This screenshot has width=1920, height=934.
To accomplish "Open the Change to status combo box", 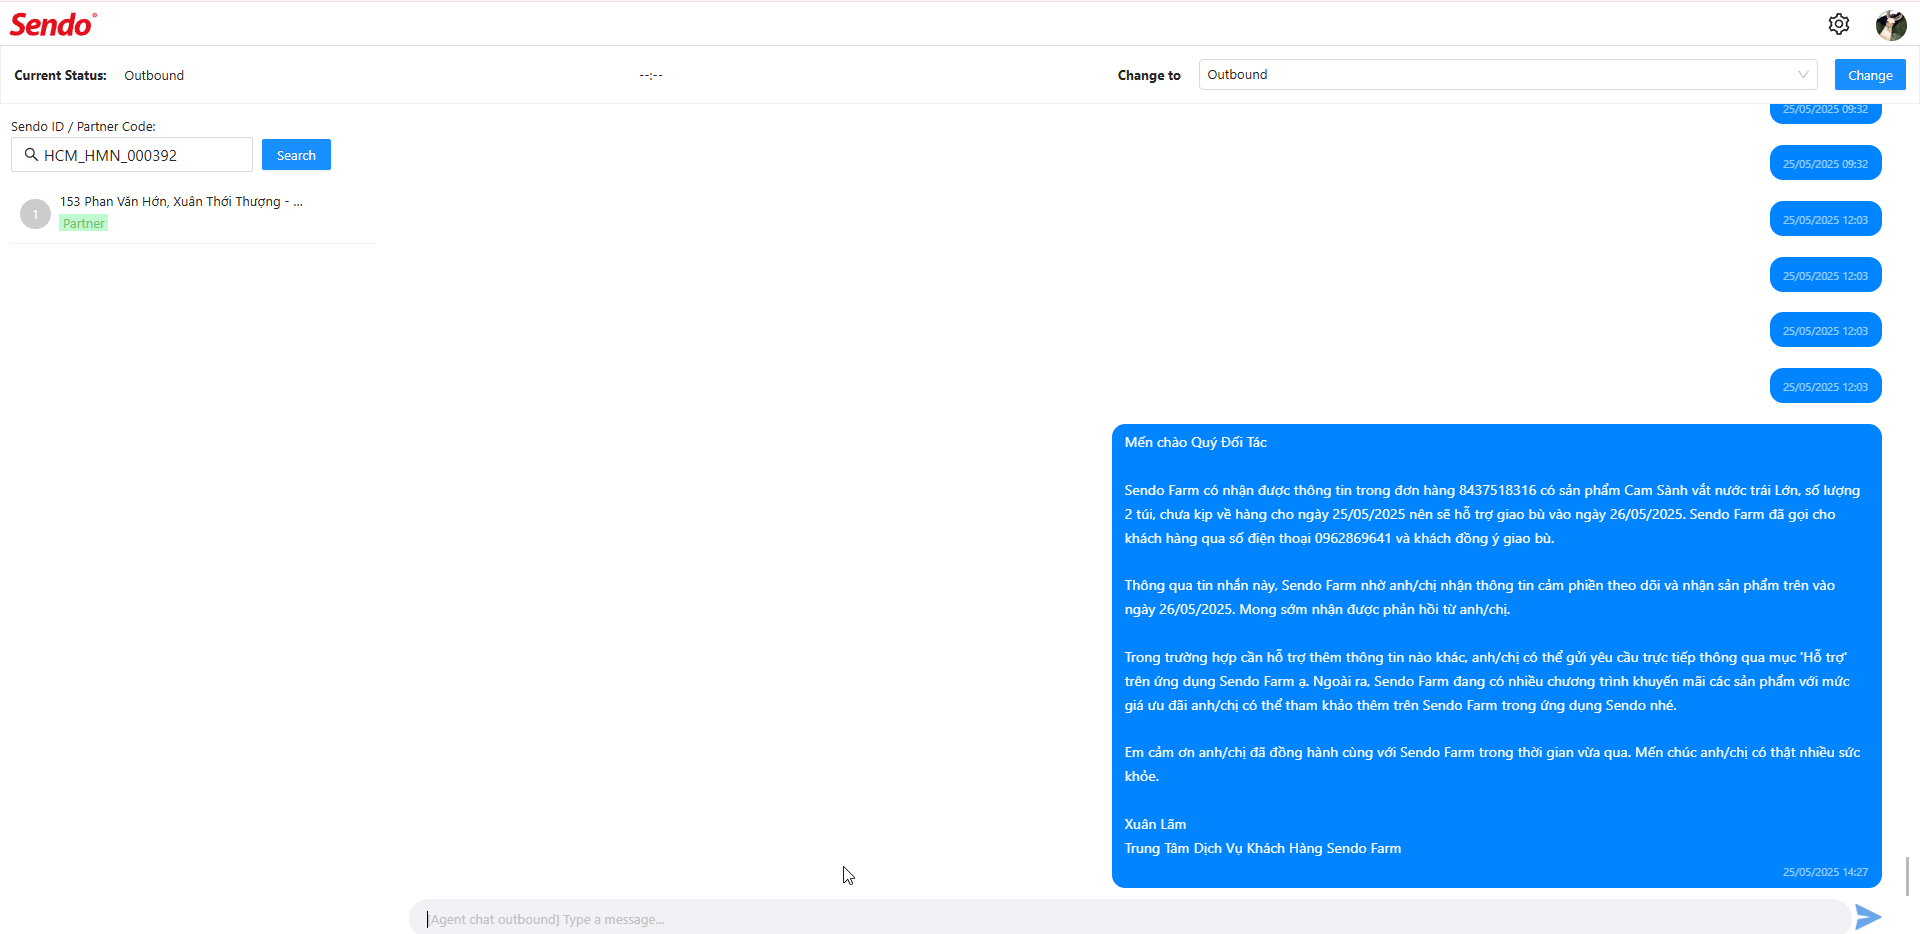I will pyautogui.click(x=1508, y=74).
